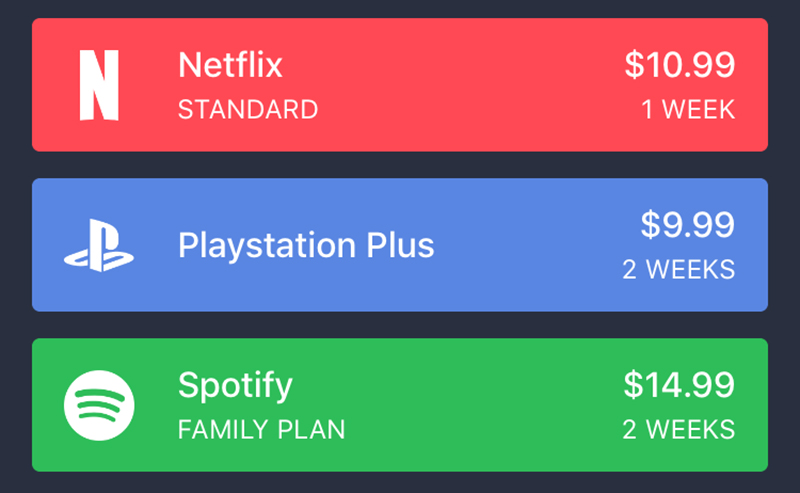
Task: Click the 2 WEEKS label on Playstation Plus
Action: tap(679, 269)
